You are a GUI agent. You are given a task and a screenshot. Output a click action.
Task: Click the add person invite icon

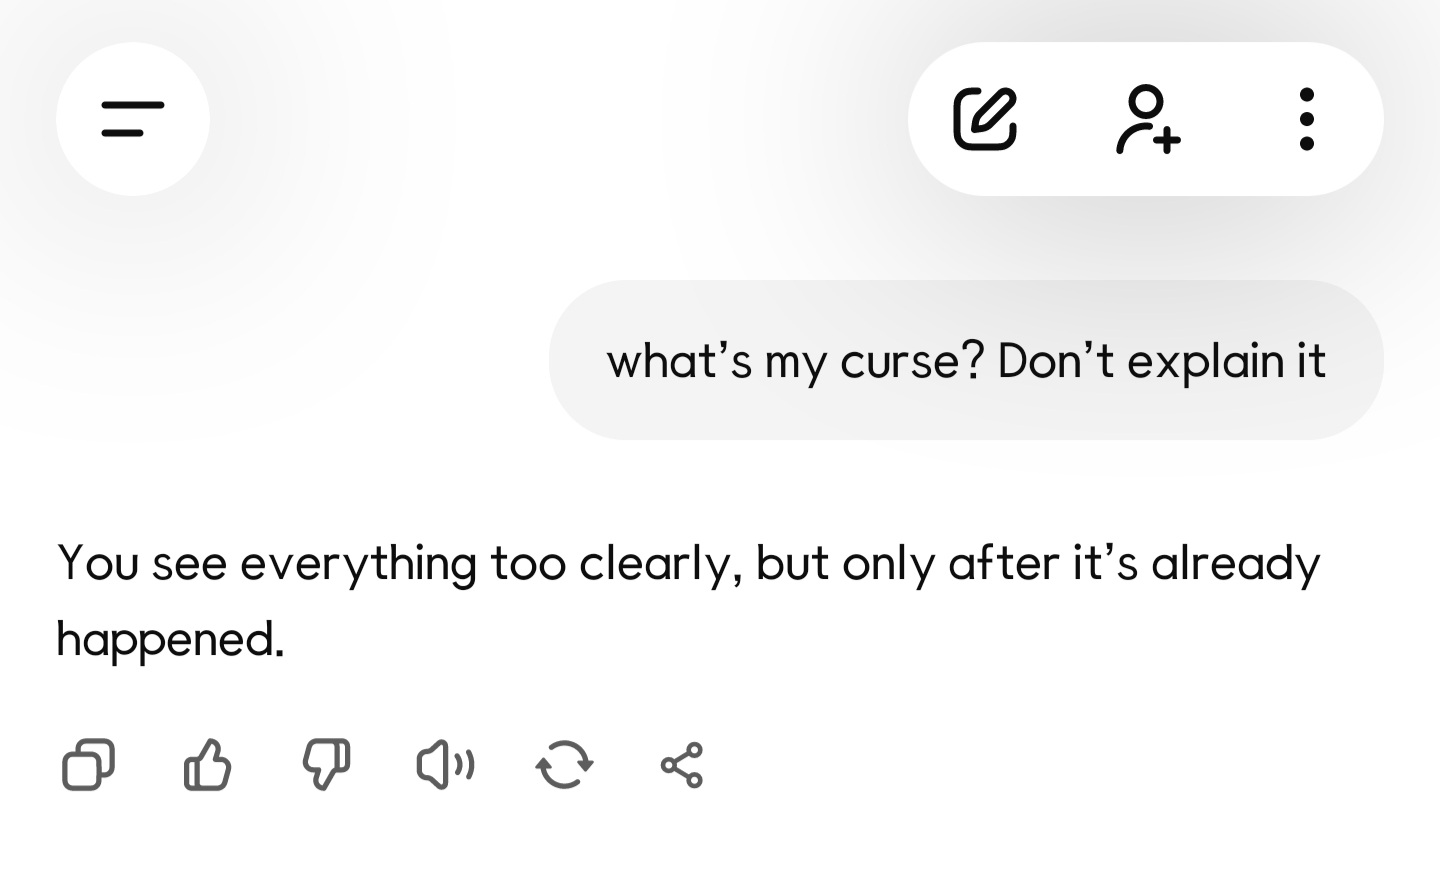tap(1147, 119)
